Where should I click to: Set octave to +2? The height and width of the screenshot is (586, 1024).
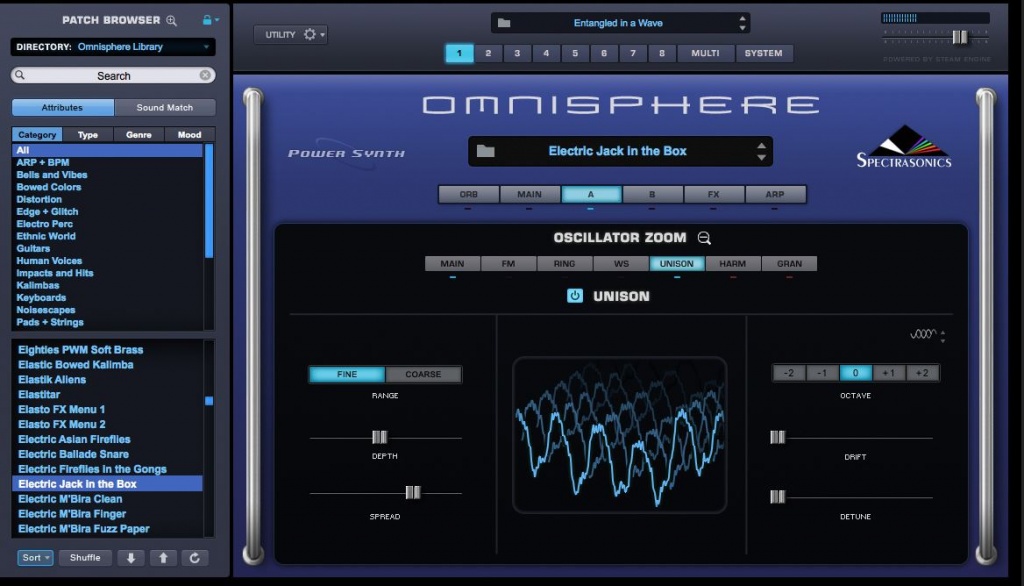pyautogui.click(x=922, y=373)
